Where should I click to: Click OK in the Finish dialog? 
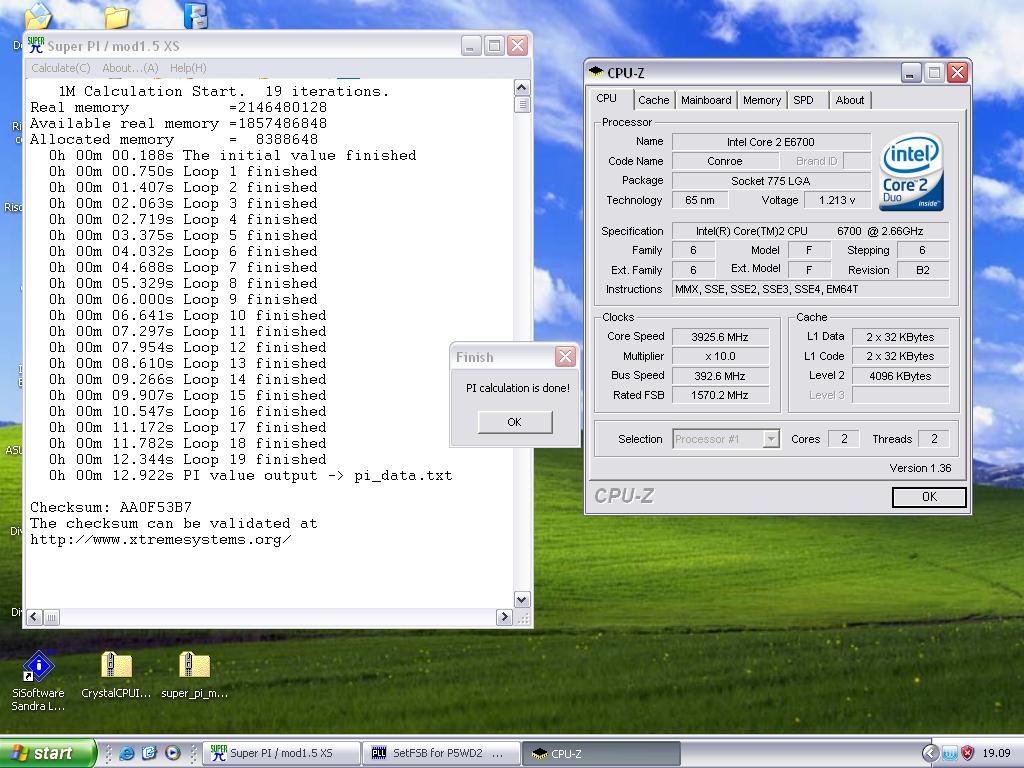(x=515, y=422)
